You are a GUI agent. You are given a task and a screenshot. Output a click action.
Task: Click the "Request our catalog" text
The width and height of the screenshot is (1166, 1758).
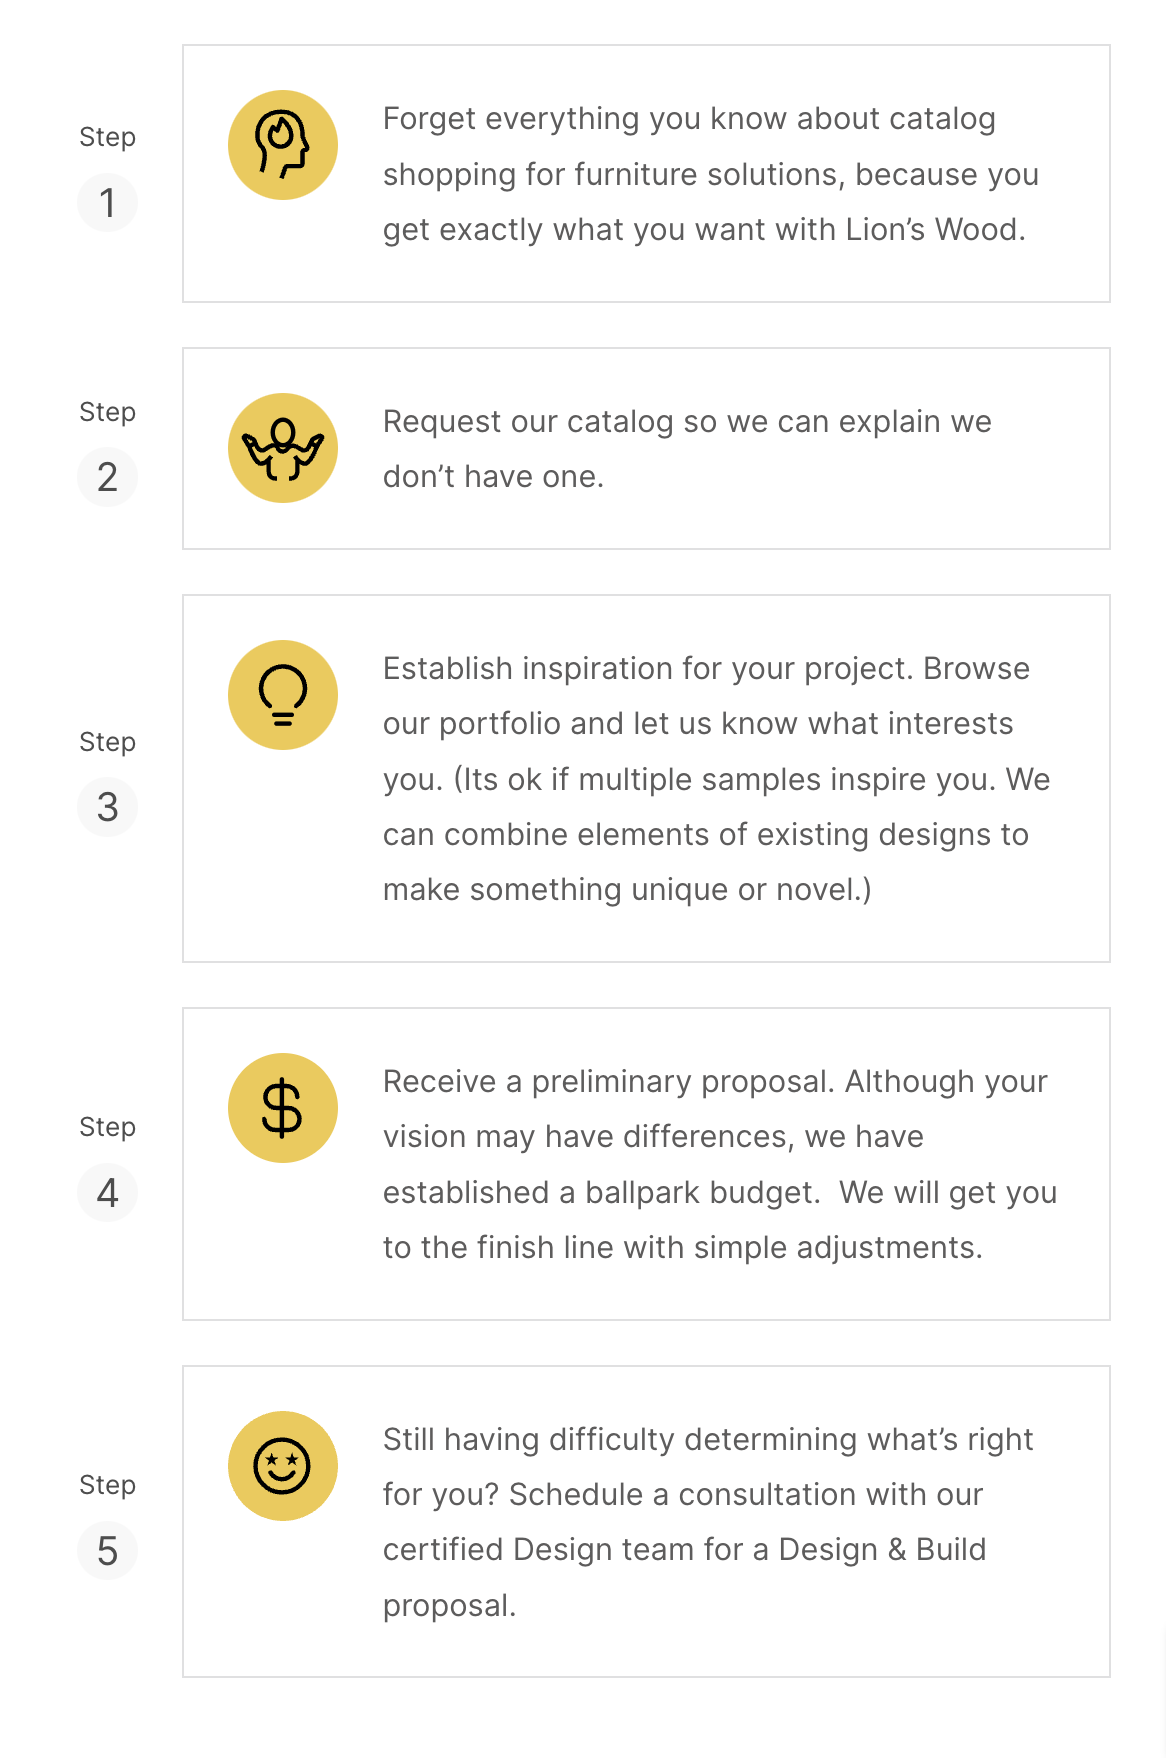687,449
